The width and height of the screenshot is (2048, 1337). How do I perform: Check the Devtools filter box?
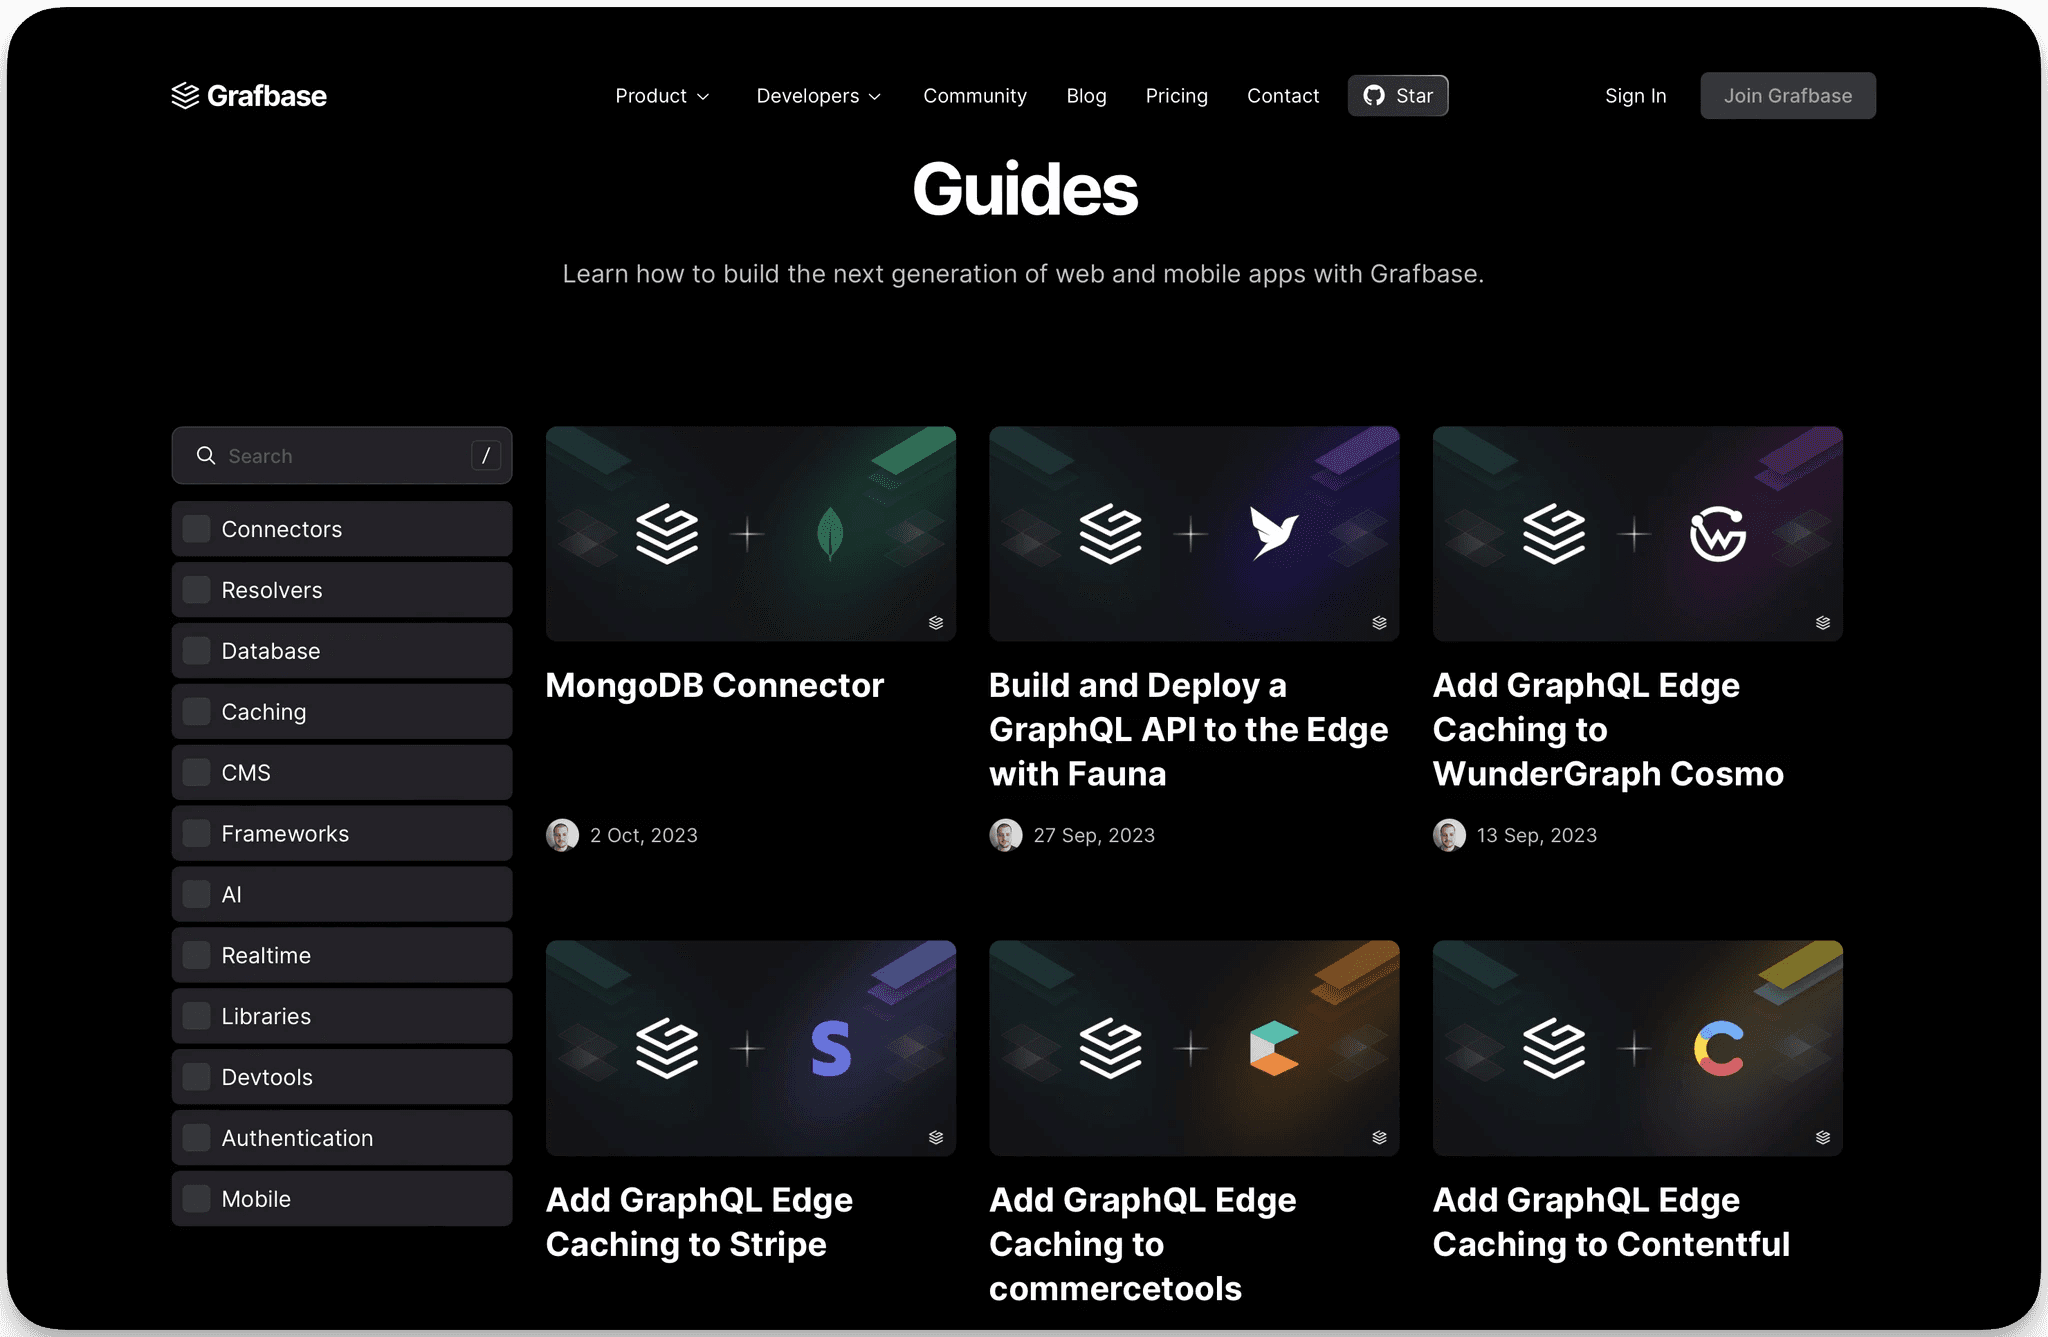tap(197, 1078)
